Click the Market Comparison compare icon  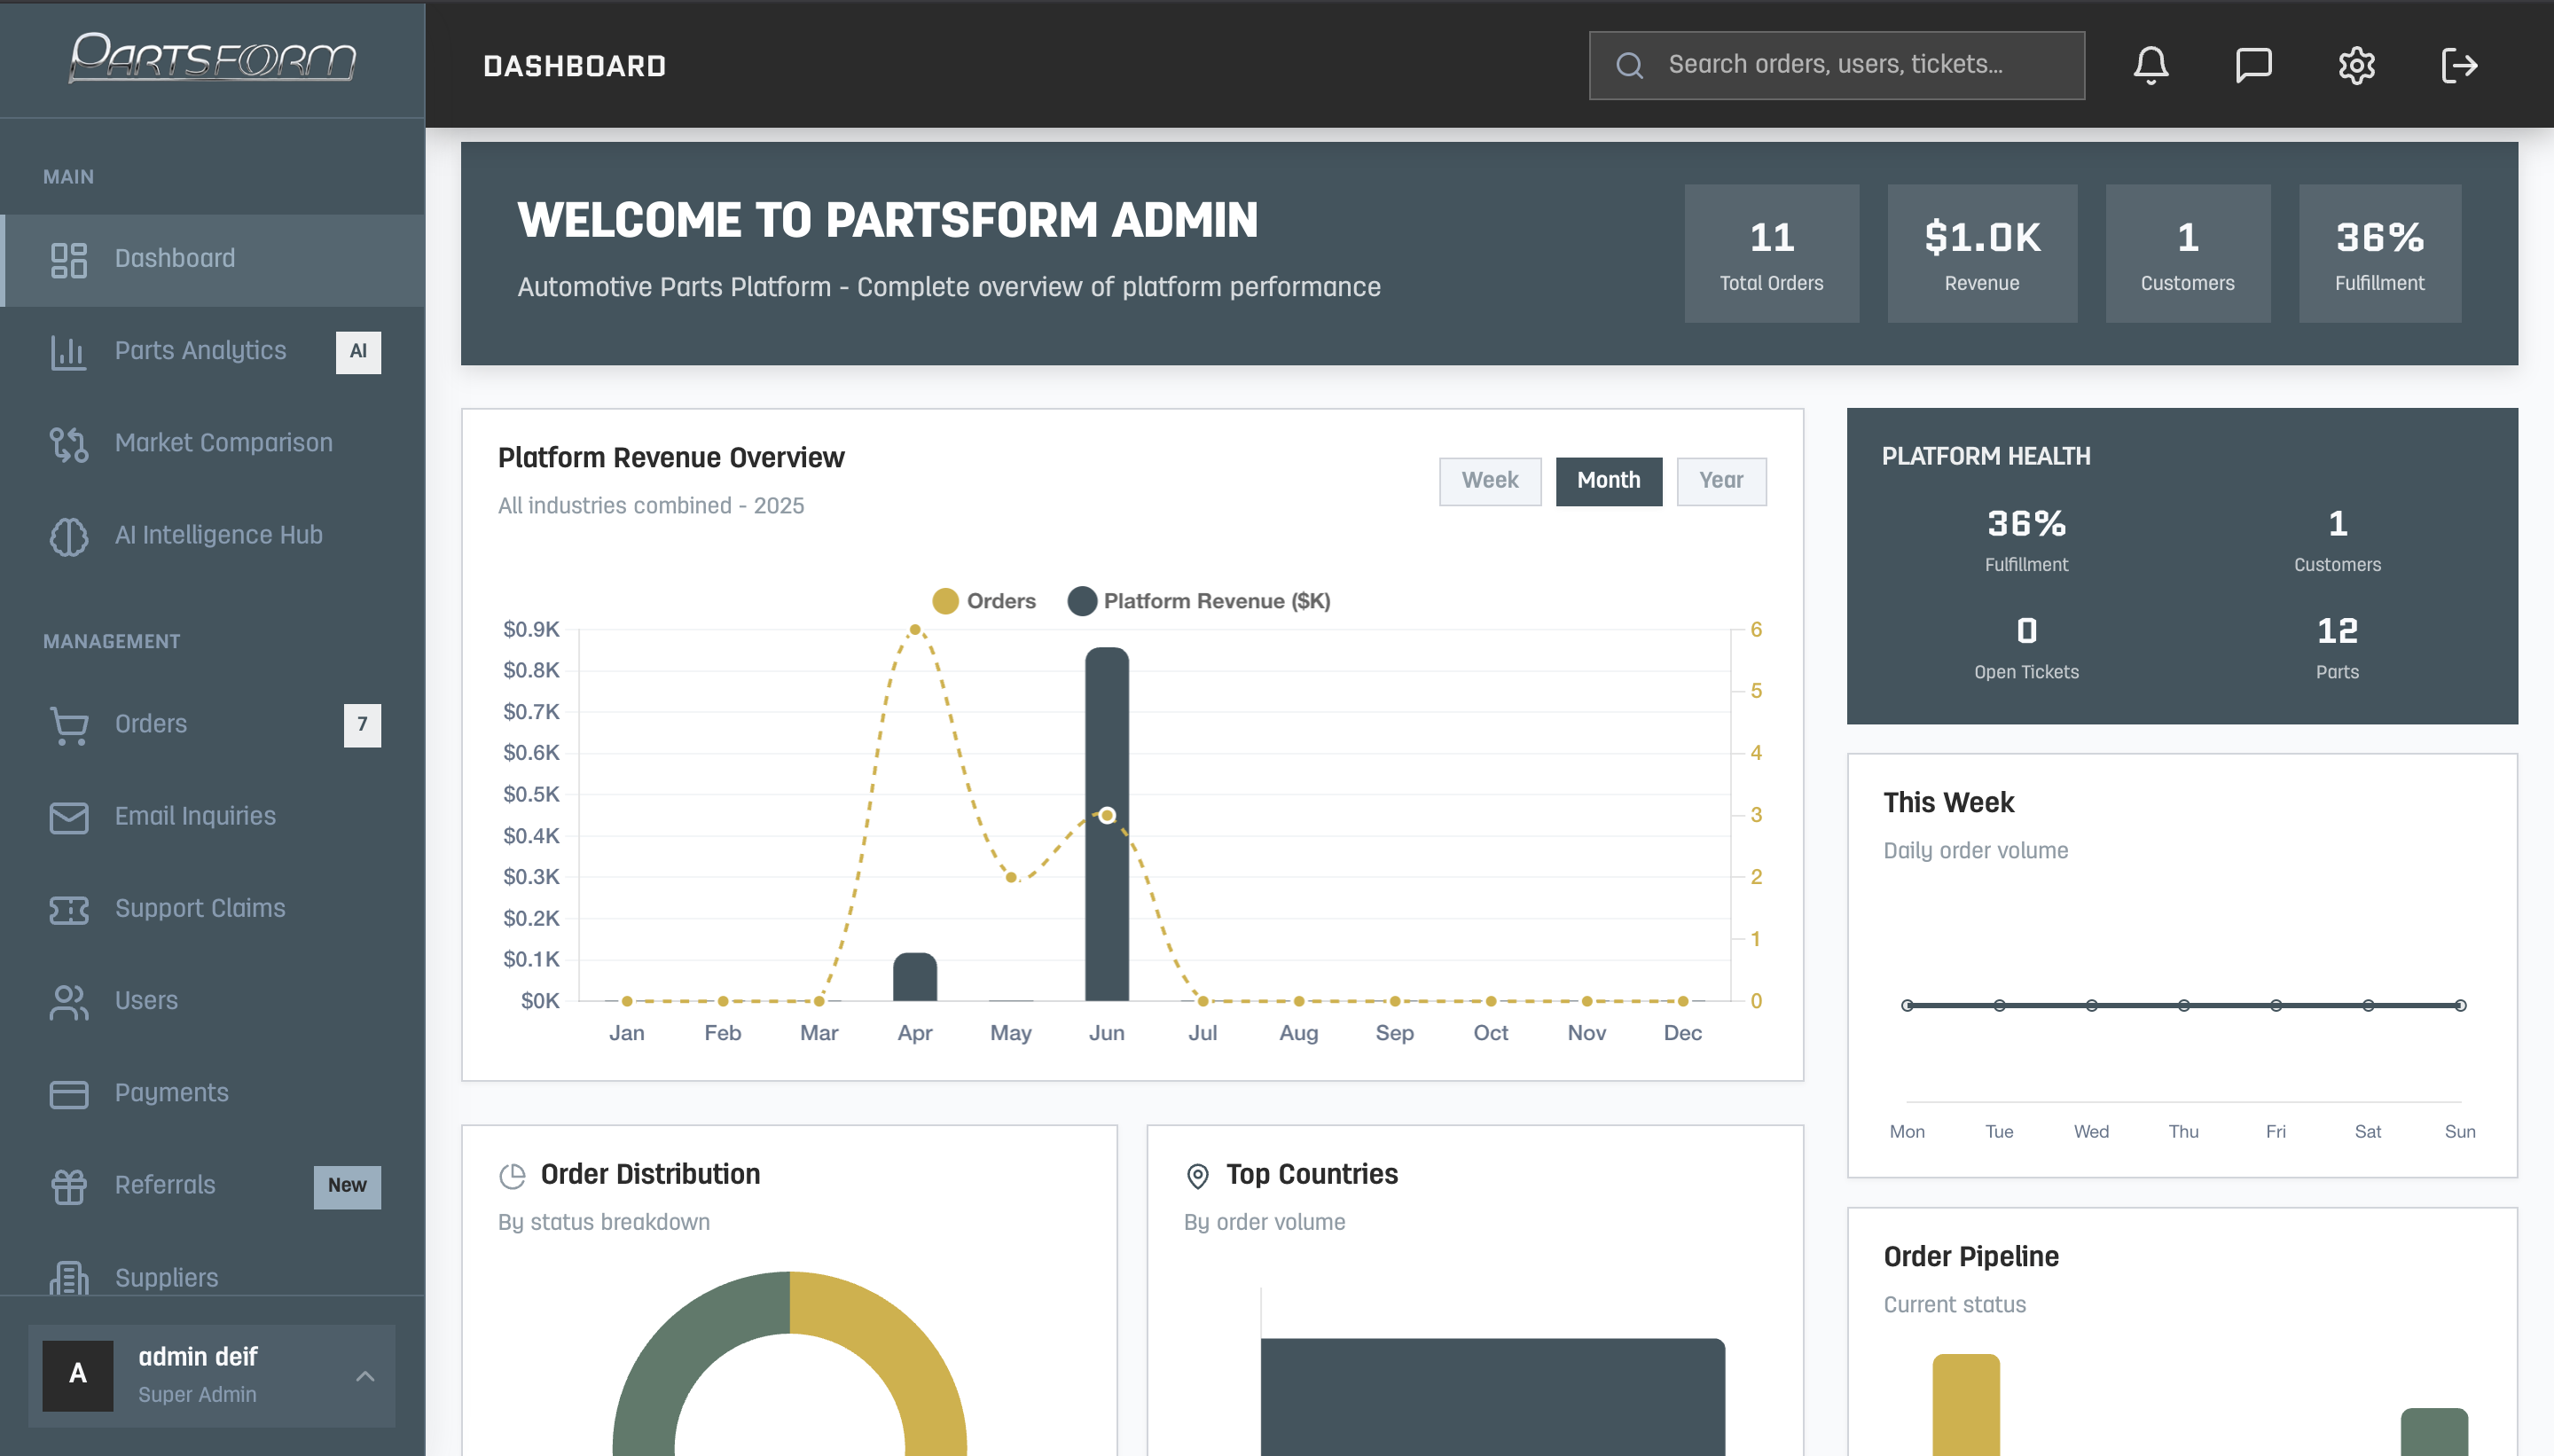click(69, 444)
